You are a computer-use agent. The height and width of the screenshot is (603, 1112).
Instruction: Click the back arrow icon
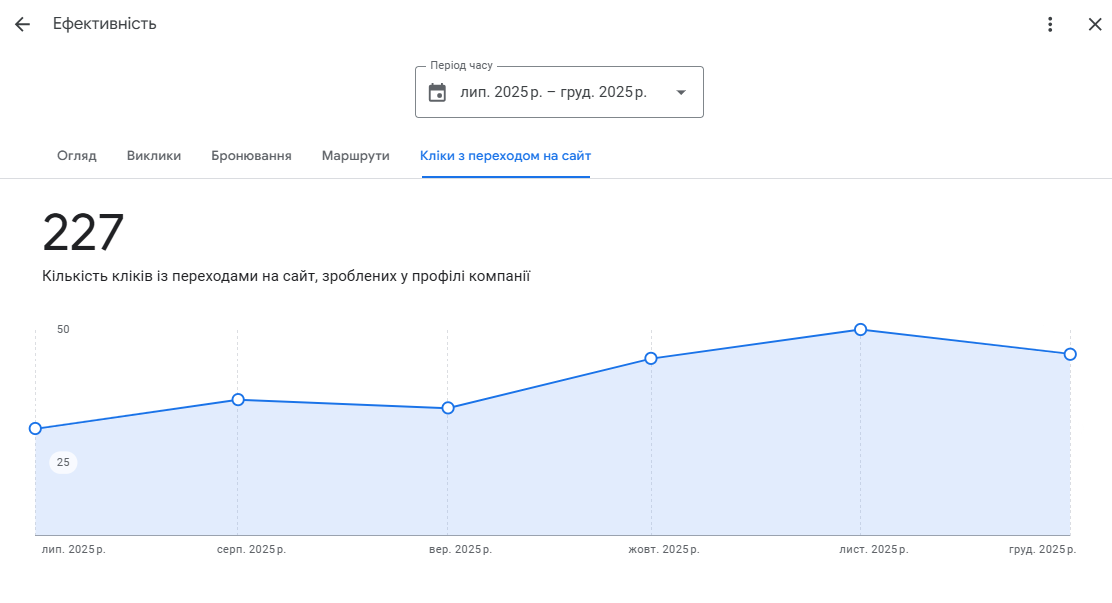click(x=22, y=24)
